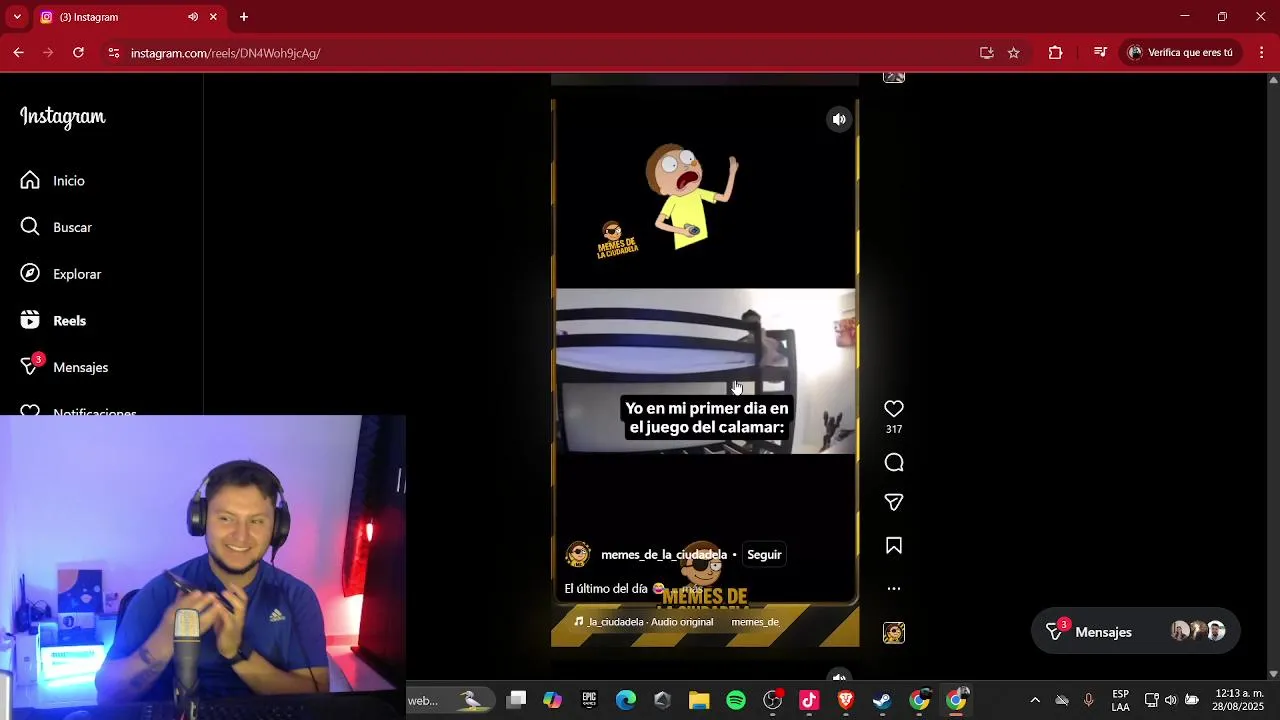Image resolution: width=1280 pixels, height=720 pixels.
Task: Show hidden system tray icons
Action: click(x=1035, y=700)
